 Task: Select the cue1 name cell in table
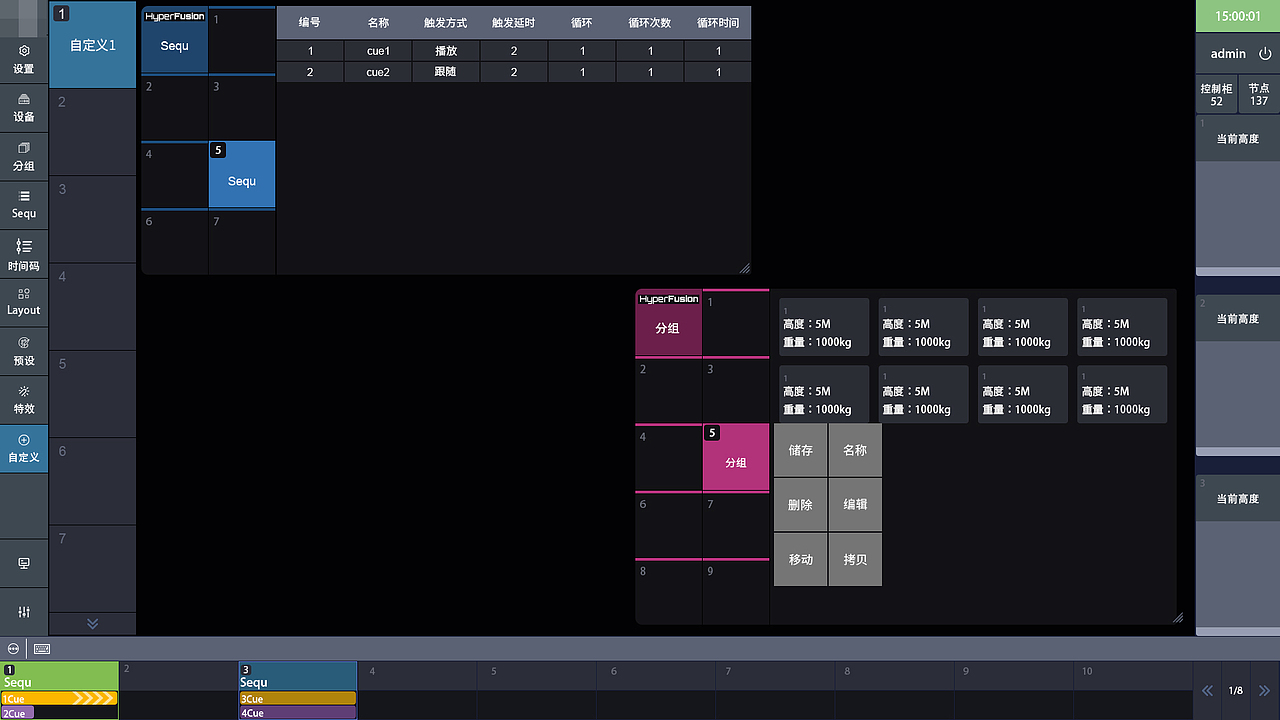378,51
